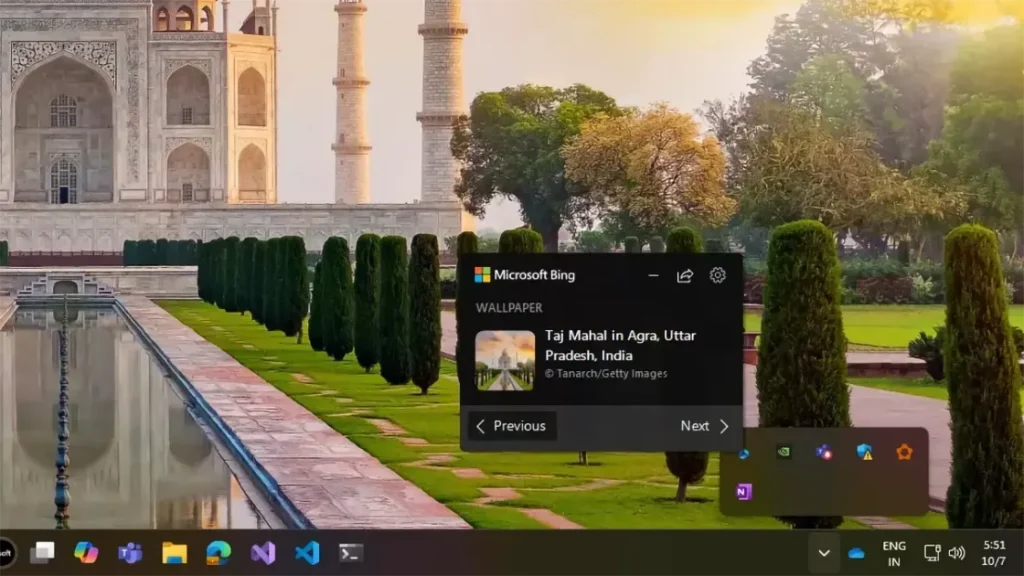The height and width of the screenshot is (576, 1024).
Task: Open Visual Studio from the taskbar
Action: 265,553
